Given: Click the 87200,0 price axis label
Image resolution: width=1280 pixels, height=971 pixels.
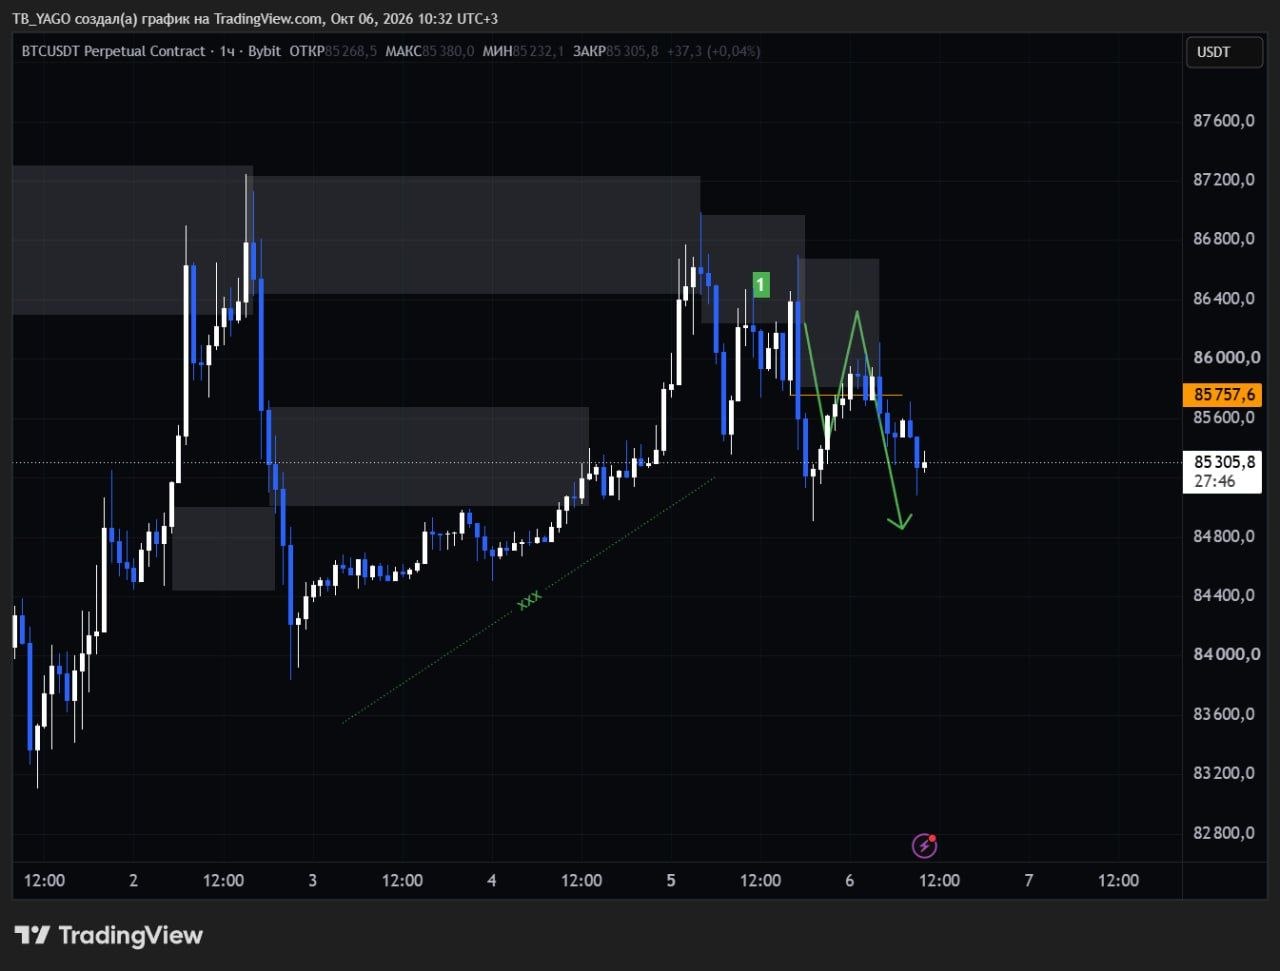Looking at the screenshot, I should point(1224,180).
